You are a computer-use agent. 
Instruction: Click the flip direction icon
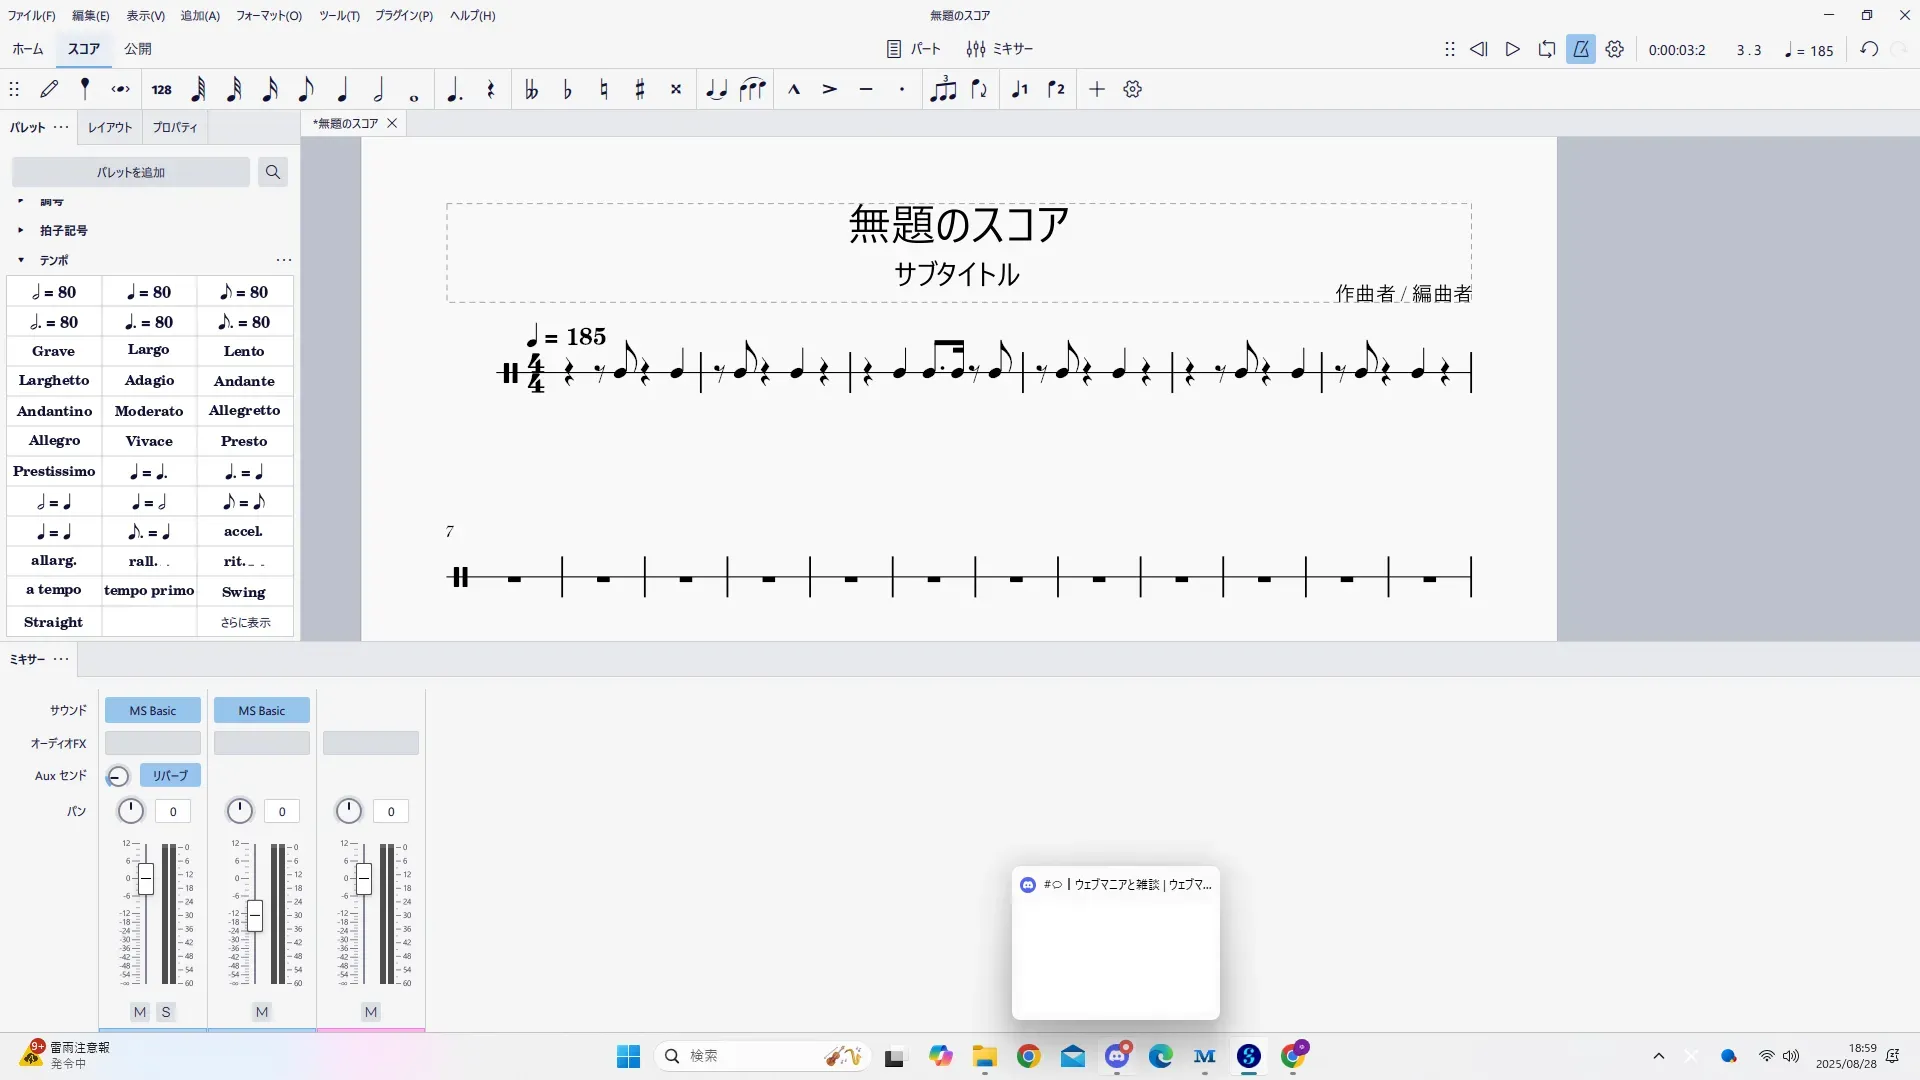[979, 89]
